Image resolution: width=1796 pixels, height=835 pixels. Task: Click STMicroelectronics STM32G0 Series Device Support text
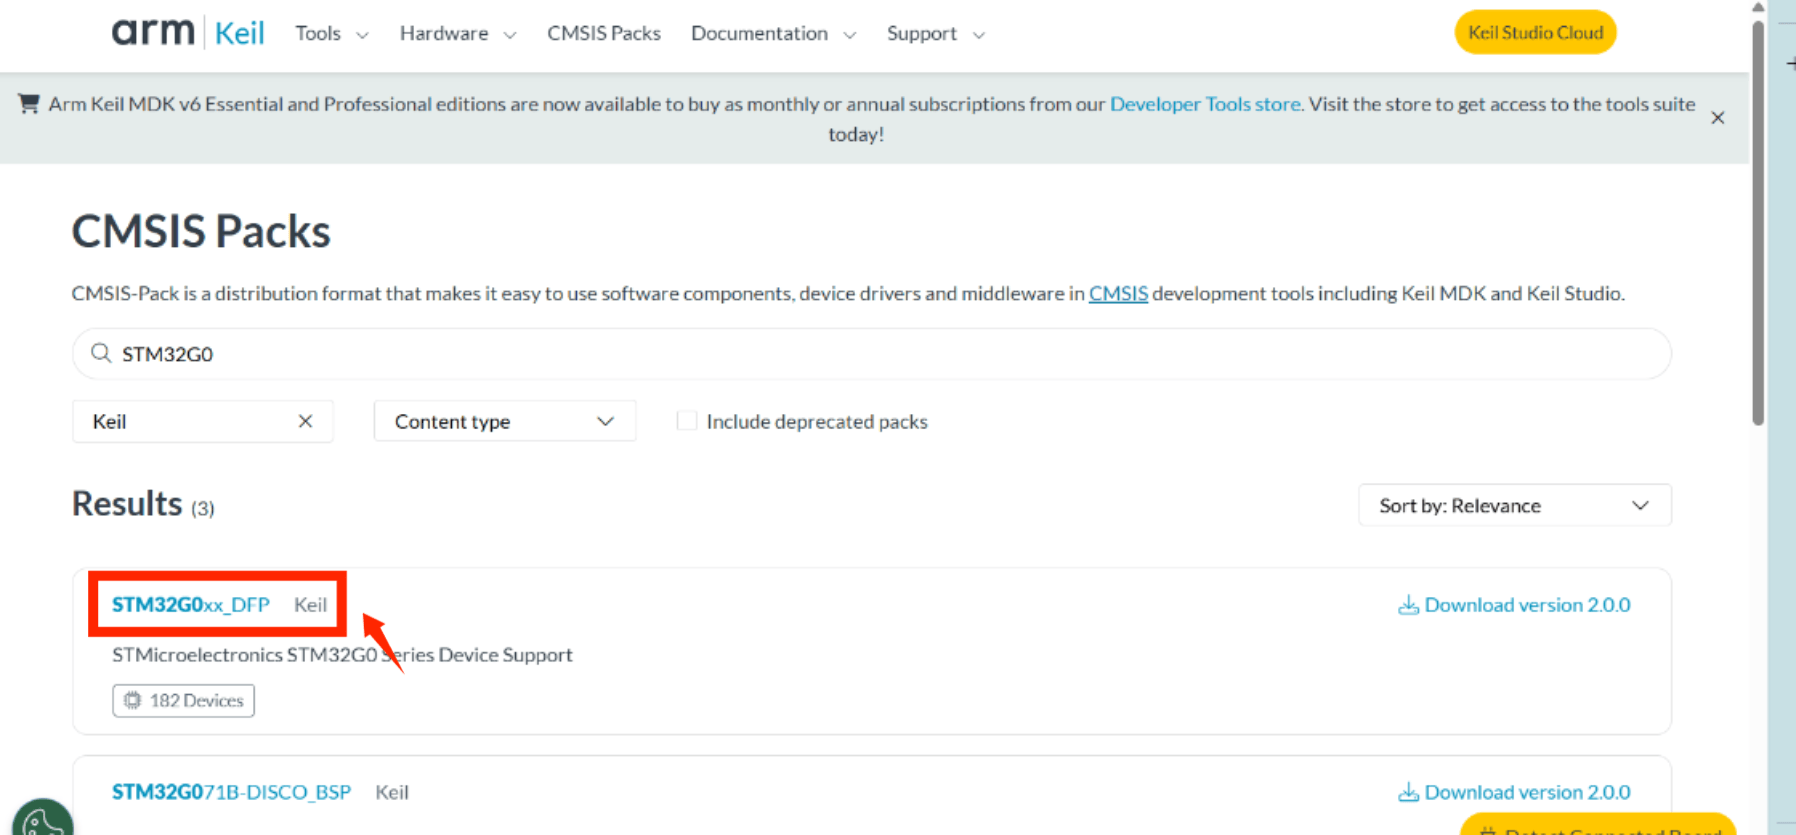point(342,655)
